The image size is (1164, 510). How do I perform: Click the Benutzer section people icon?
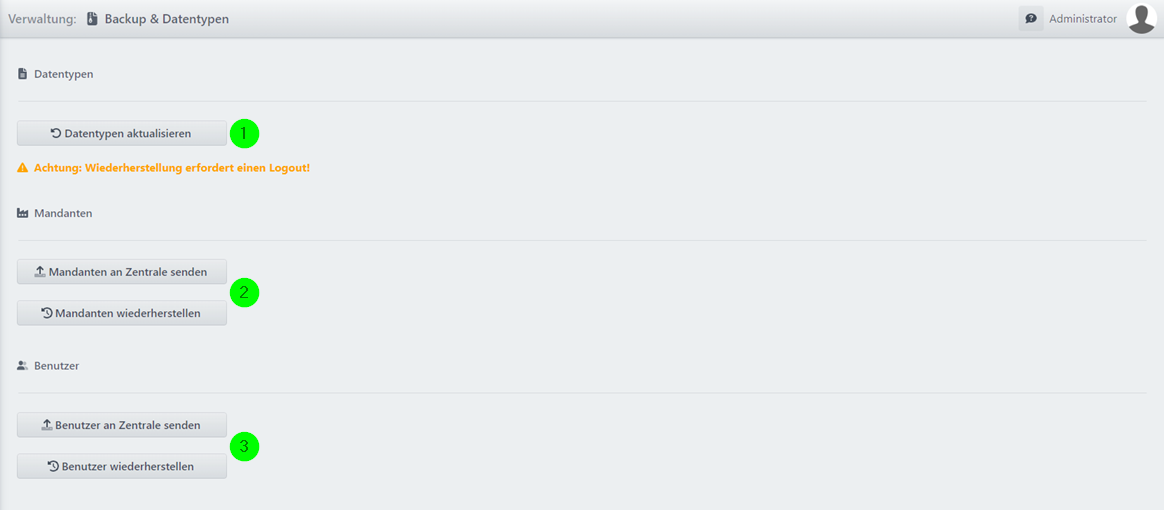pyautogui.click(x=22, y=366)
